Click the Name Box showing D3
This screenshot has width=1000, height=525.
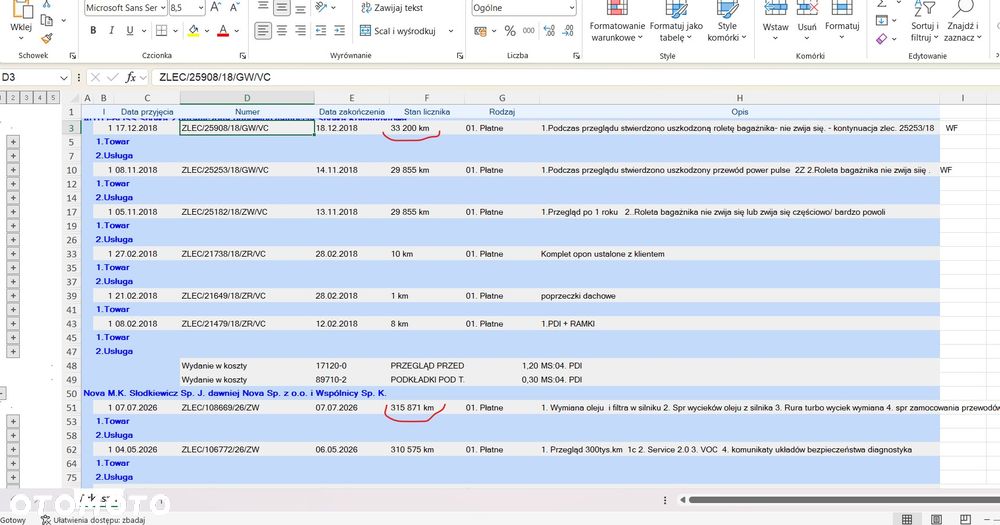coord(35,77)
